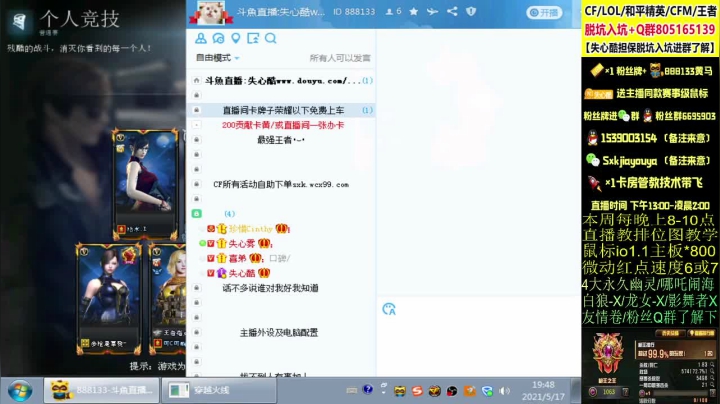Image resolution: width=720 pixels, height=404 pixels.
Task: Select user 喜弟 in member list
Action: coord(237,258)
